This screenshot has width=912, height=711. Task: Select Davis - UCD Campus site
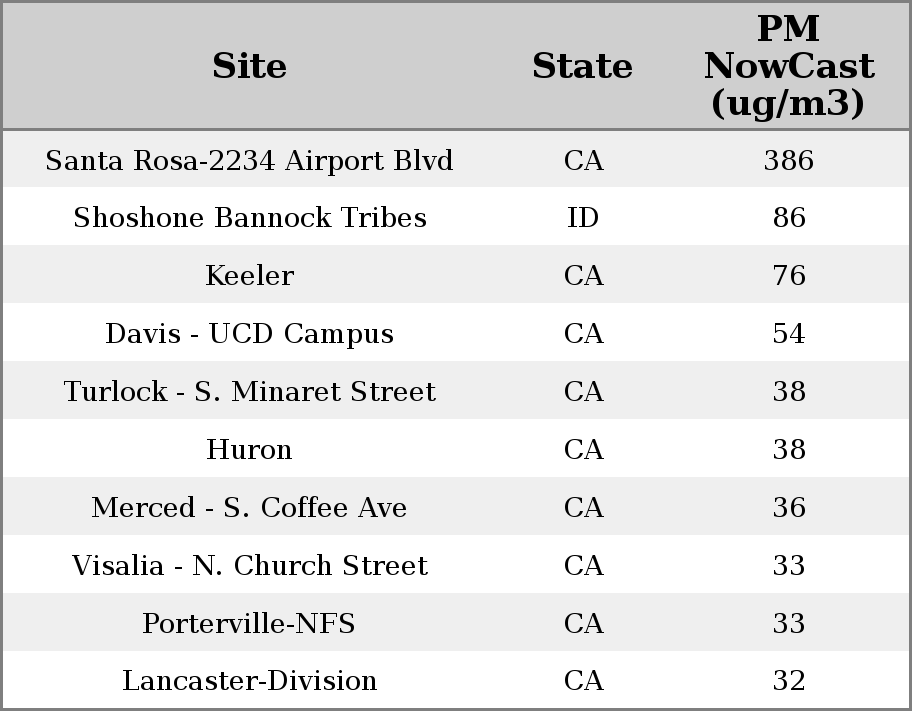coord(249,334)
